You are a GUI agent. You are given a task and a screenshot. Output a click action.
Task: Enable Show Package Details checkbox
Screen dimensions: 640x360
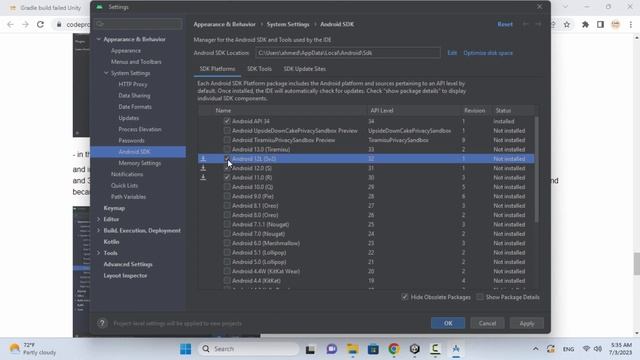point(480,297)
